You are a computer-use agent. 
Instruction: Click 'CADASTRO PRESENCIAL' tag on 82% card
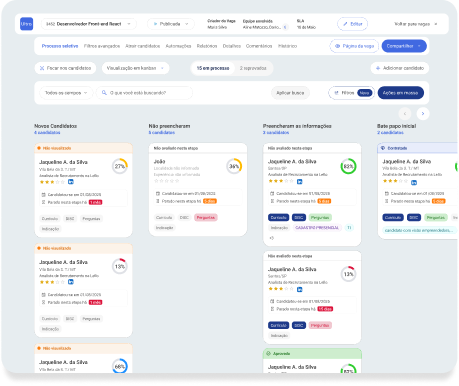pyautogui.click(x=317, y=228)
